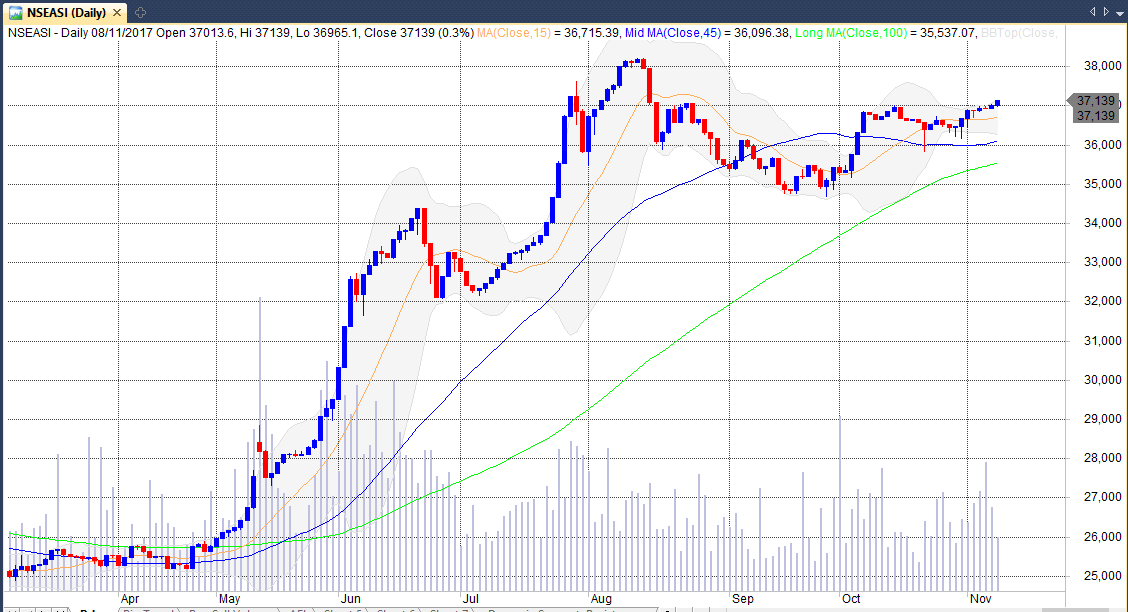1128x612 pixels.
Task: Click the Apr label on the time axis
Action: click(x=130, y=598)
